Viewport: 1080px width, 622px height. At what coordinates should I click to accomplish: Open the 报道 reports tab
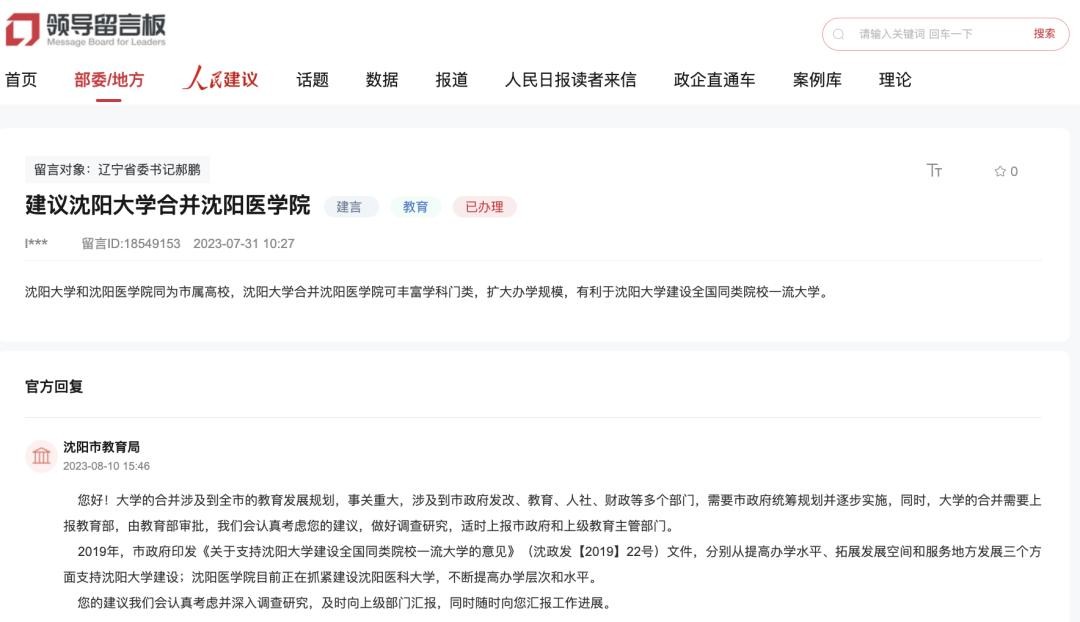(452, 80)
